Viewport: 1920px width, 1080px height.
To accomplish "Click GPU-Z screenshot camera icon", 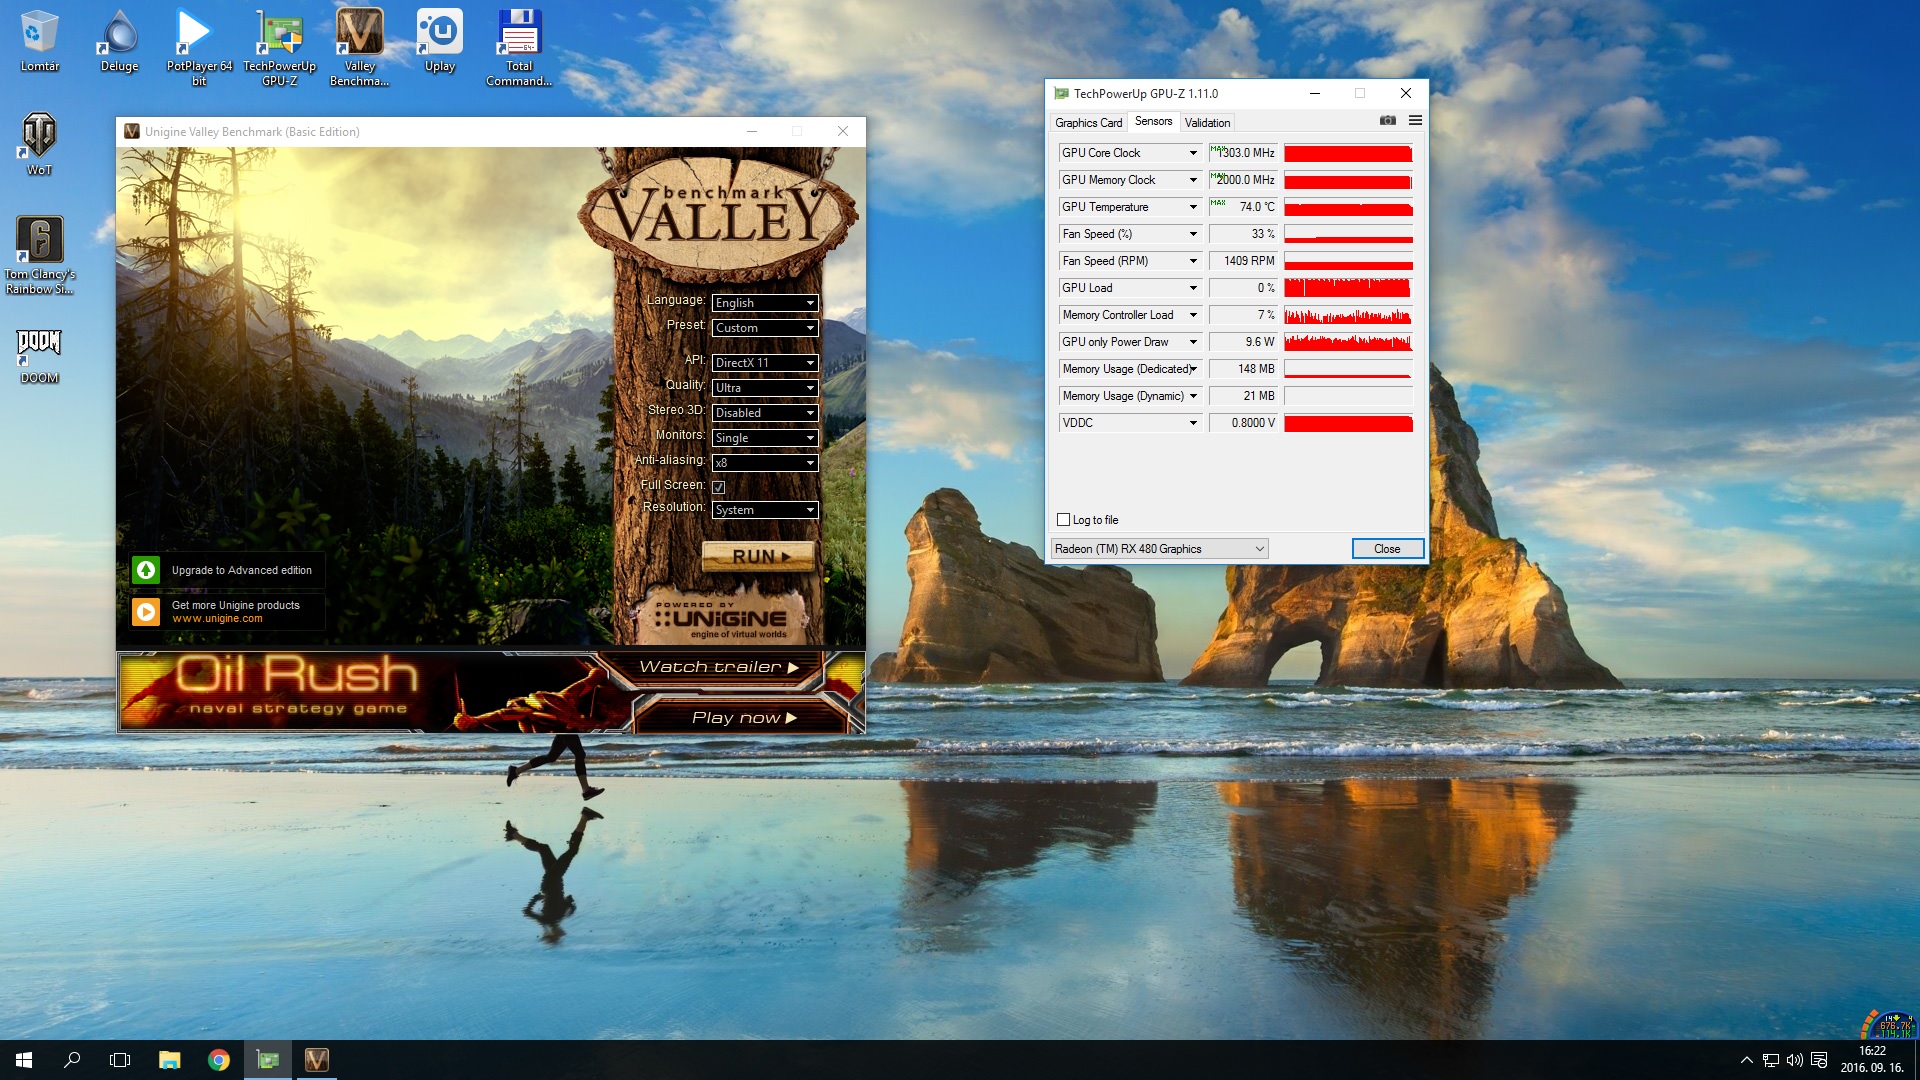I will coord(1387,120).
